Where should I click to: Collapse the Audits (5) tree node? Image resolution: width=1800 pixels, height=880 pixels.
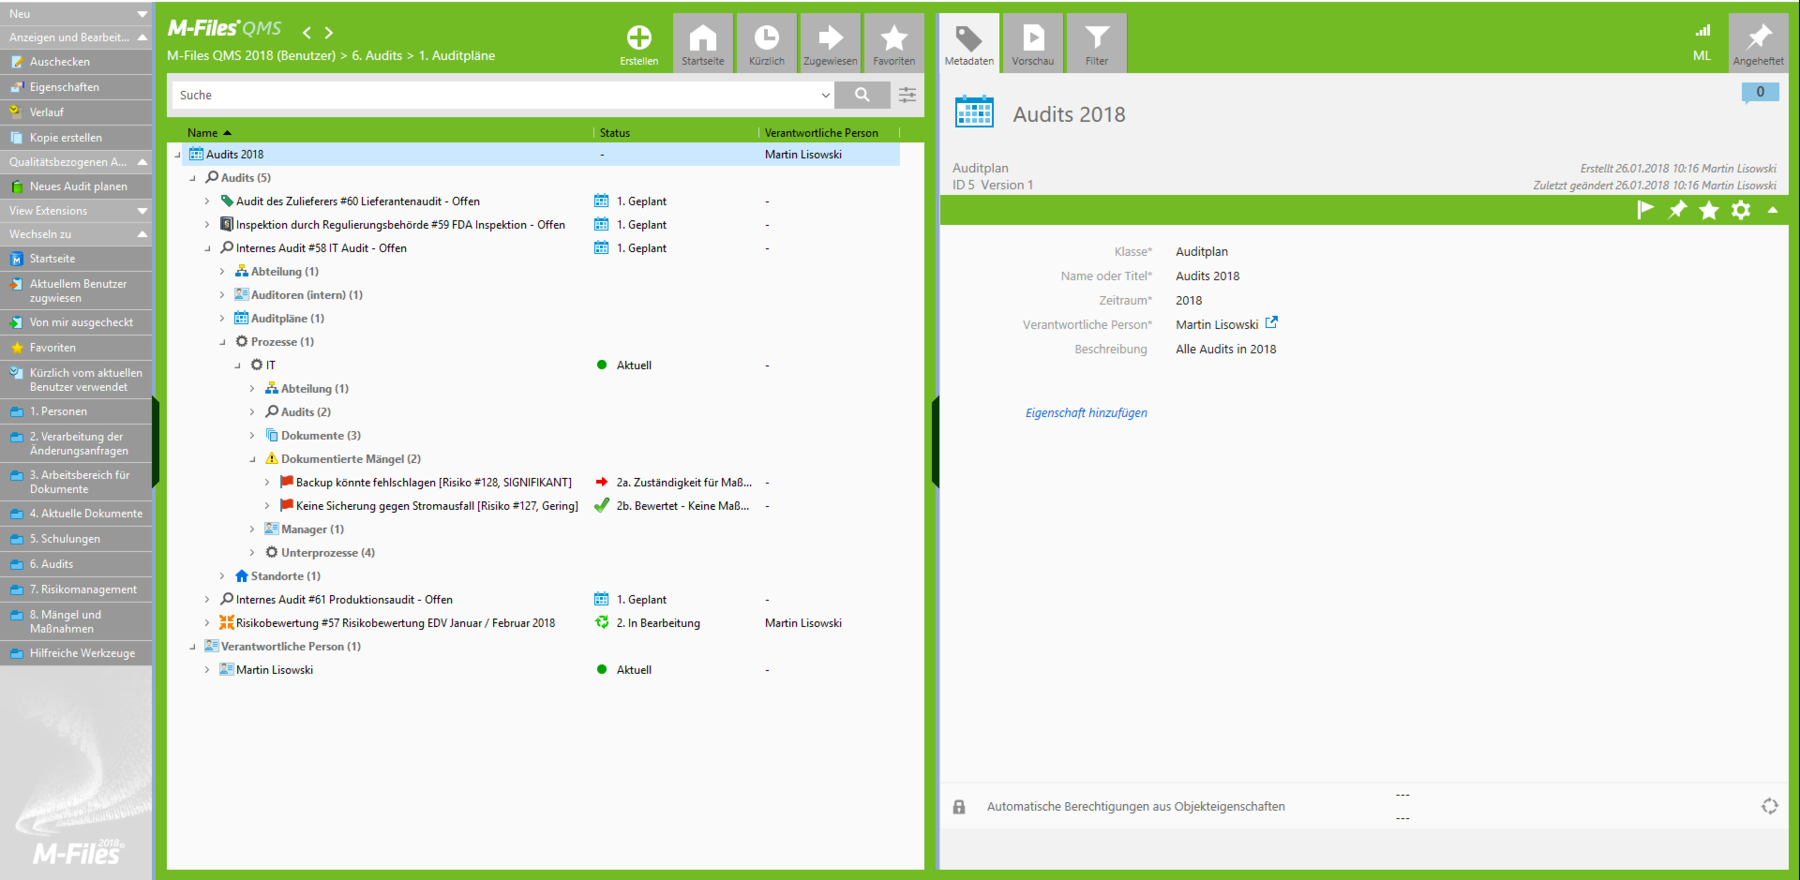pyautogui.click(x=193, y=178)
